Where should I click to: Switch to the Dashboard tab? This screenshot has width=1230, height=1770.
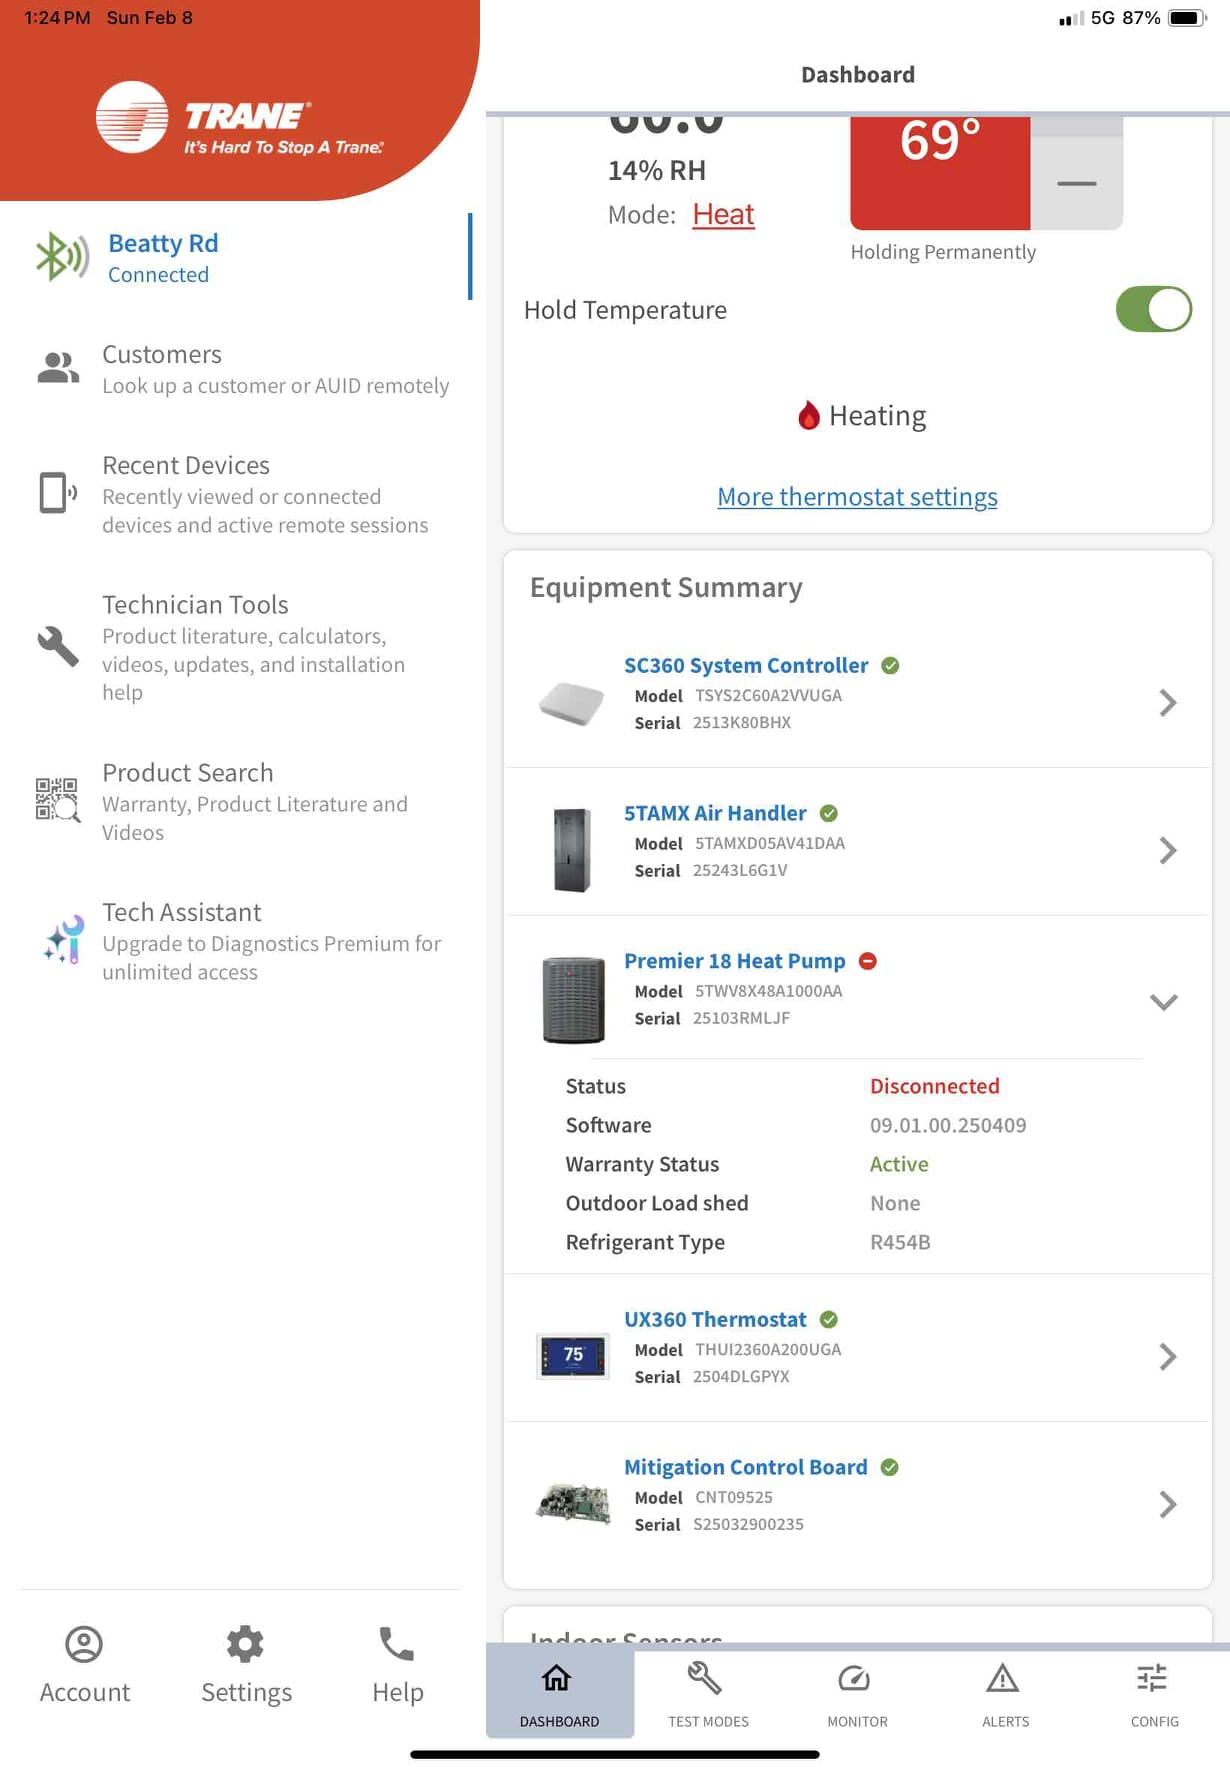coord(559,1694)
